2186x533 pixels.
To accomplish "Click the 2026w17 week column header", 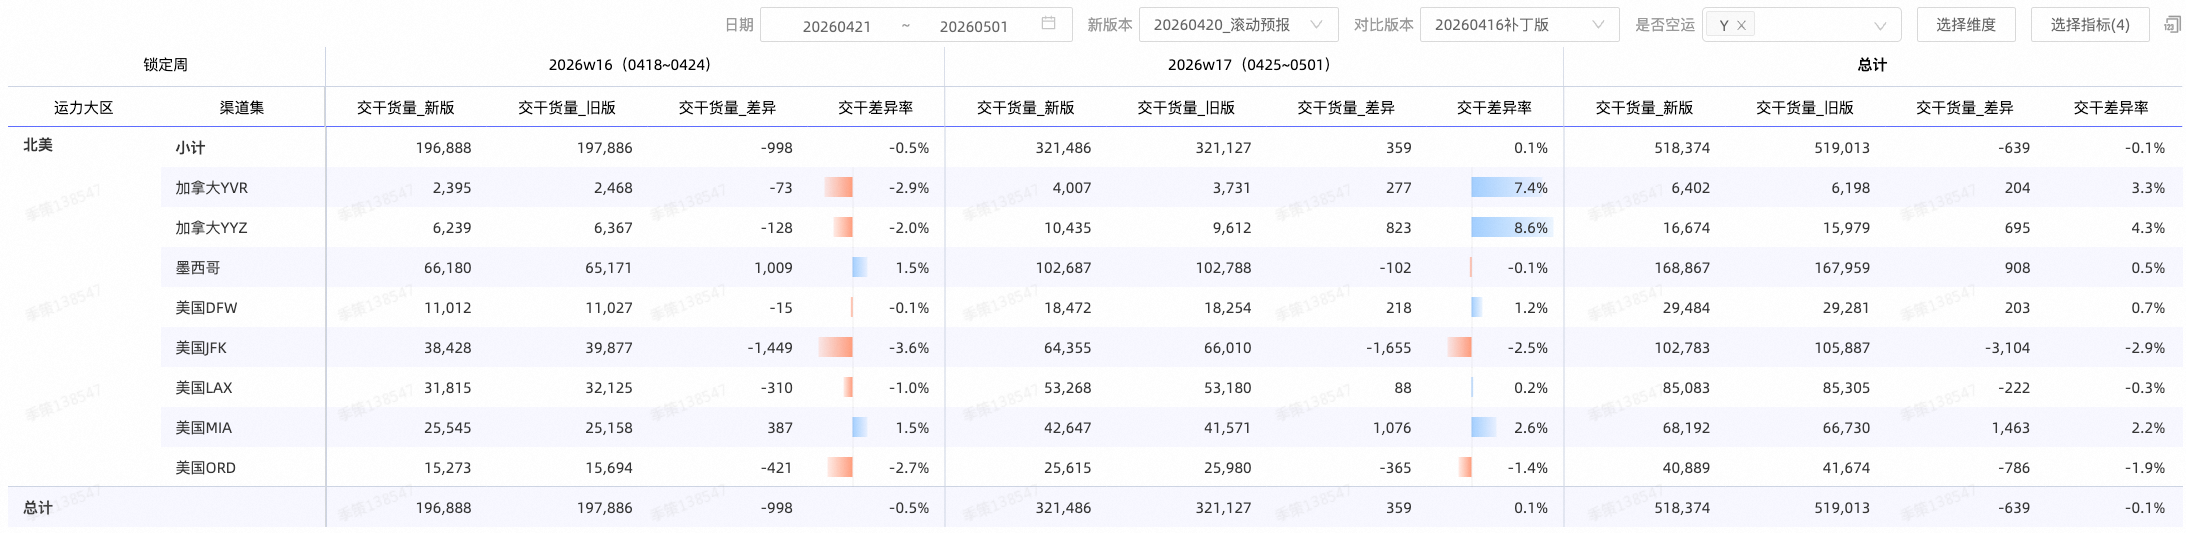I will tap(1249, 65).
